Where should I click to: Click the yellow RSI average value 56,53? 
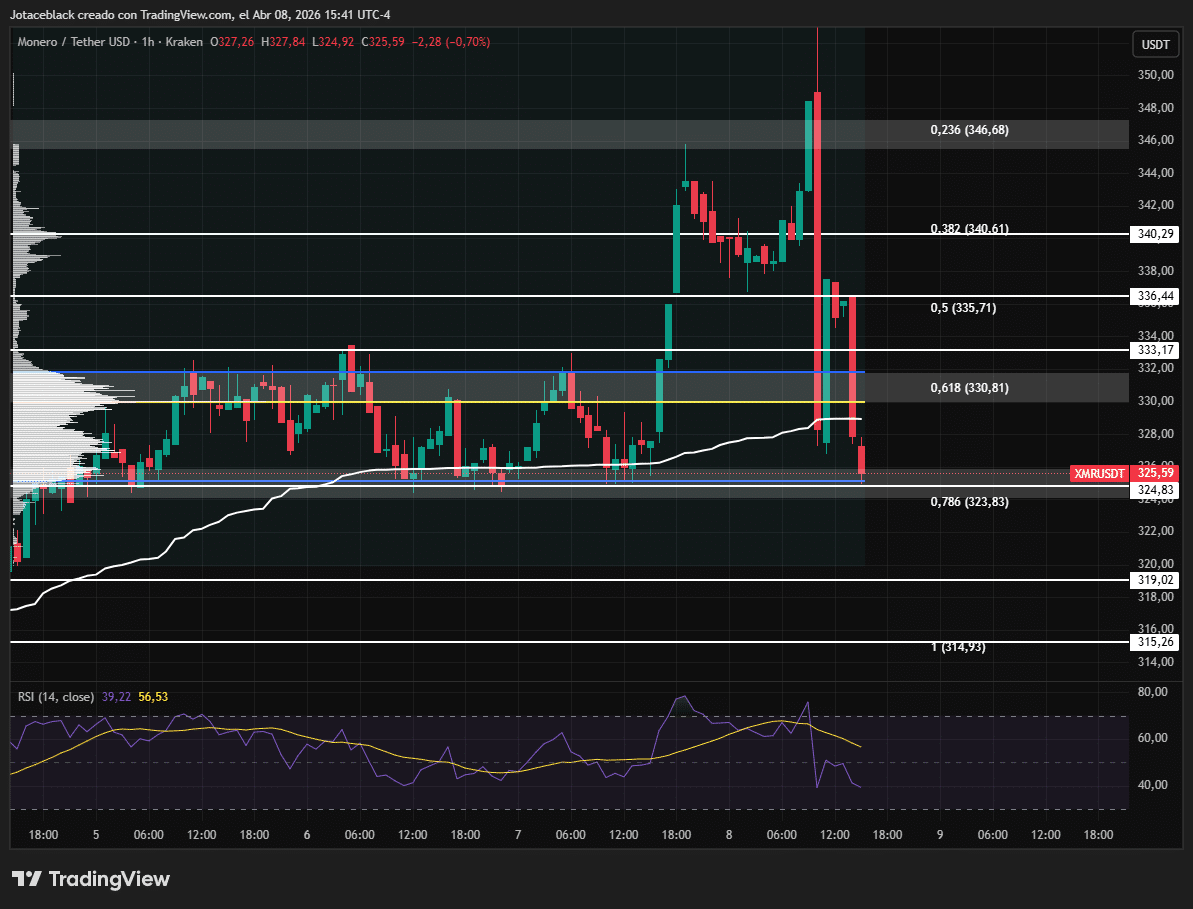pyautogui.click(x=152, y=696)
